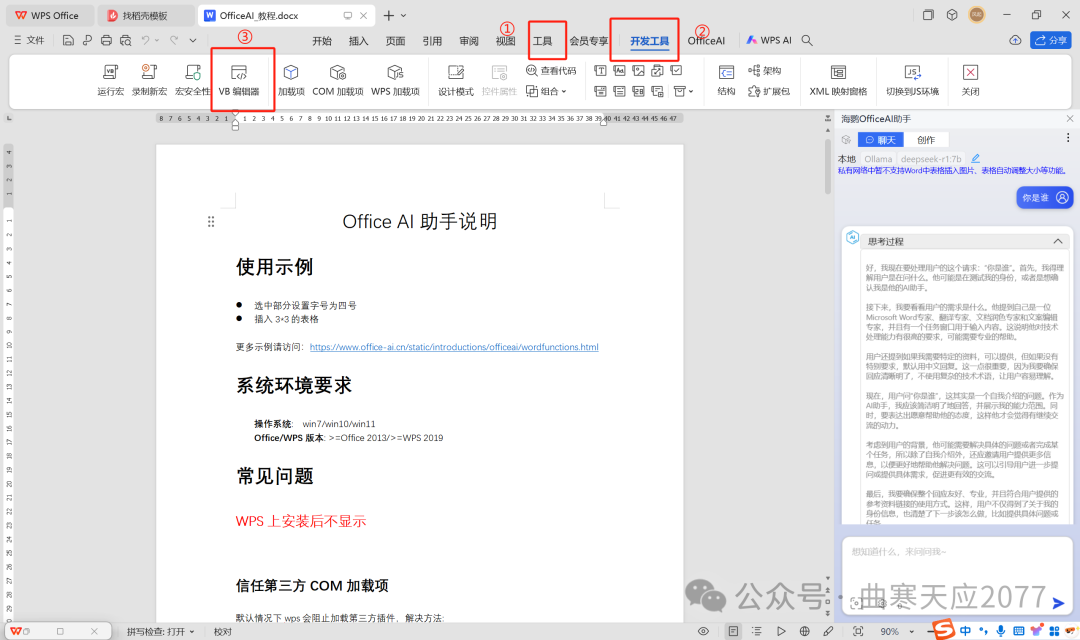The height and width of the screenshot is (640, 1080).
Task: Click the send arrow in chat
Action: click(1059, 603)
